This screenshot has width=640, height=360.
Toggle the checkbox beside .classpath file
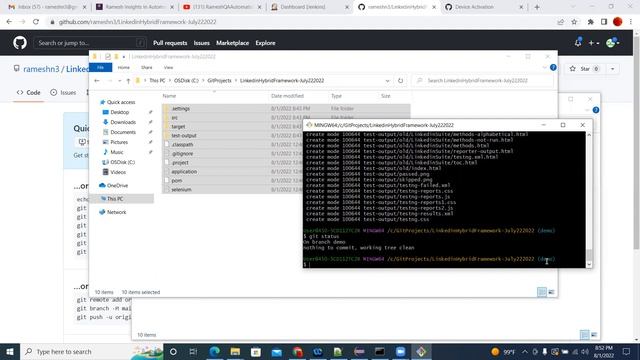coord(167,144)
